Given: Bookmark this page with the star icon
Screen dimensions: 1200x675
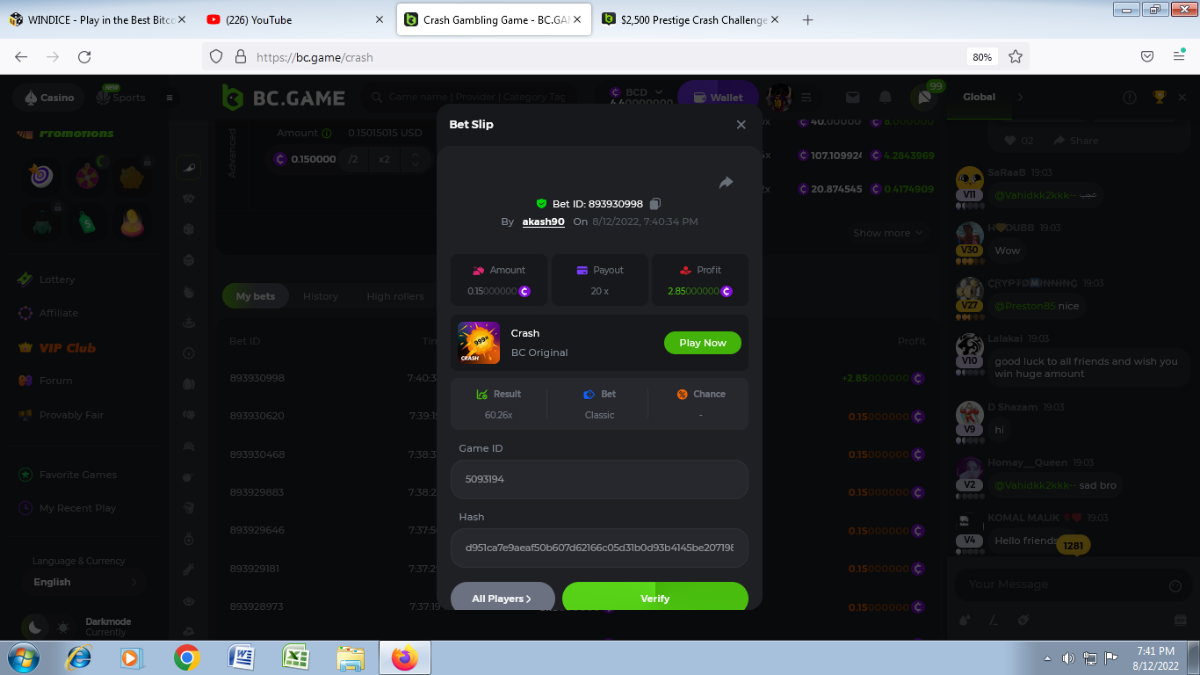Looking at the screenshot, I should click(x=1015, y=57).
